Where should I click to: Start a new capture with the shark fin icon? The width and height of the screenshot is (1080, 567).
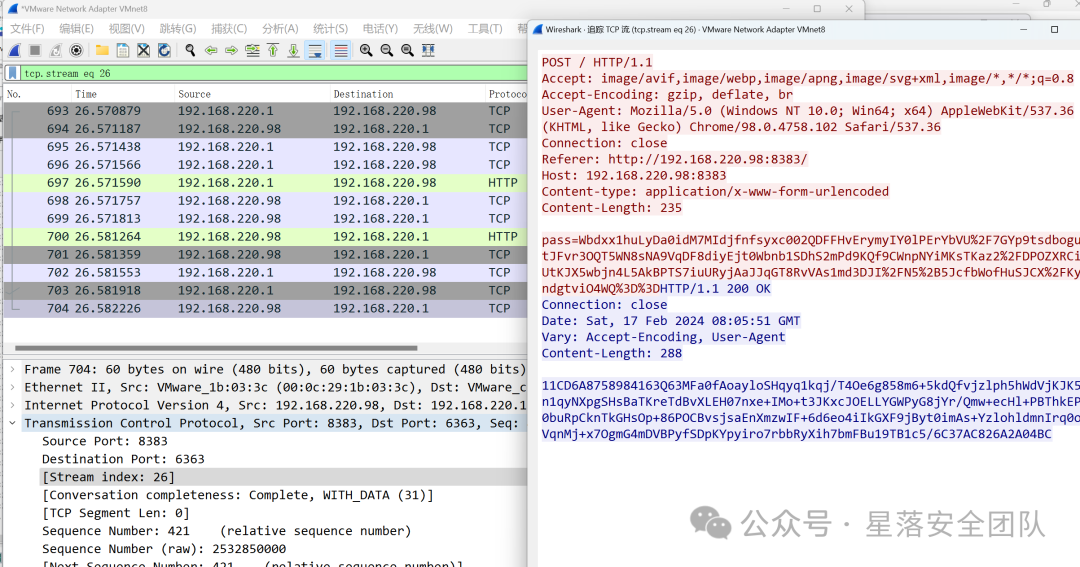click(14, 50)
